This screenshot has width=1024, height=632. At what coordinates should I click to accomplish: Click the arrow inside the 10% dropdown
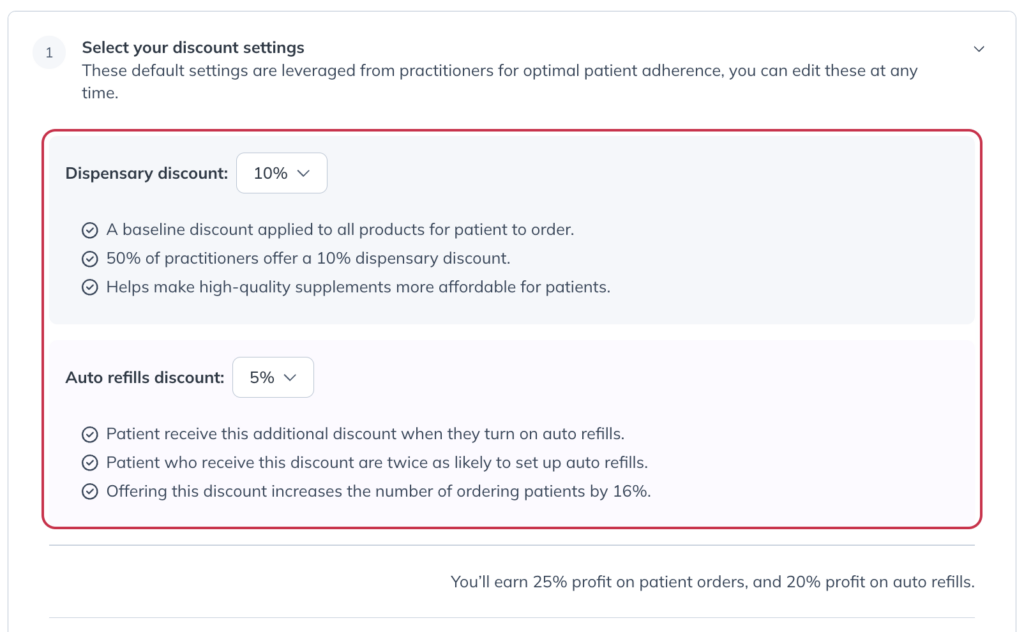click(303, 174)
